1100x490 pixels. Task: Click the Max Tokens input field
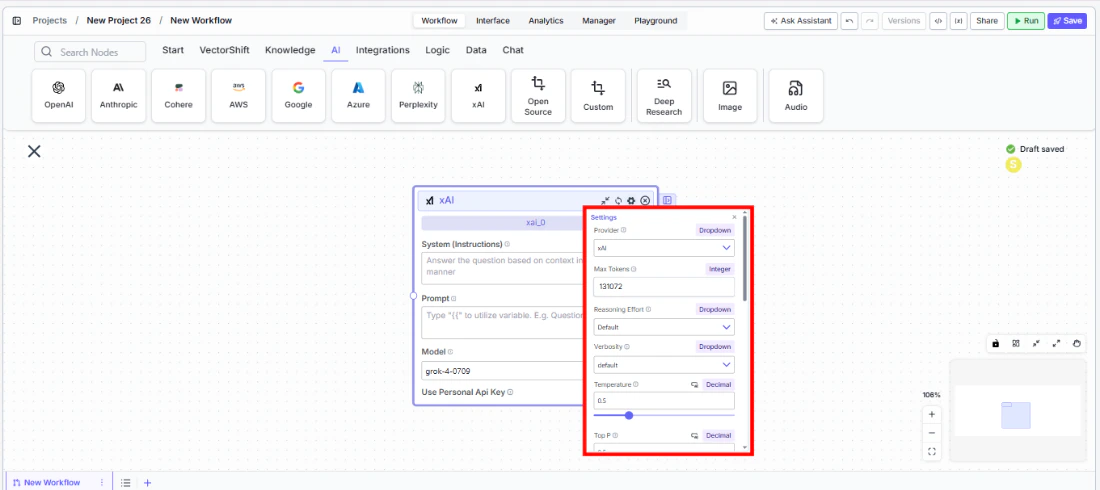coord(664,286)
